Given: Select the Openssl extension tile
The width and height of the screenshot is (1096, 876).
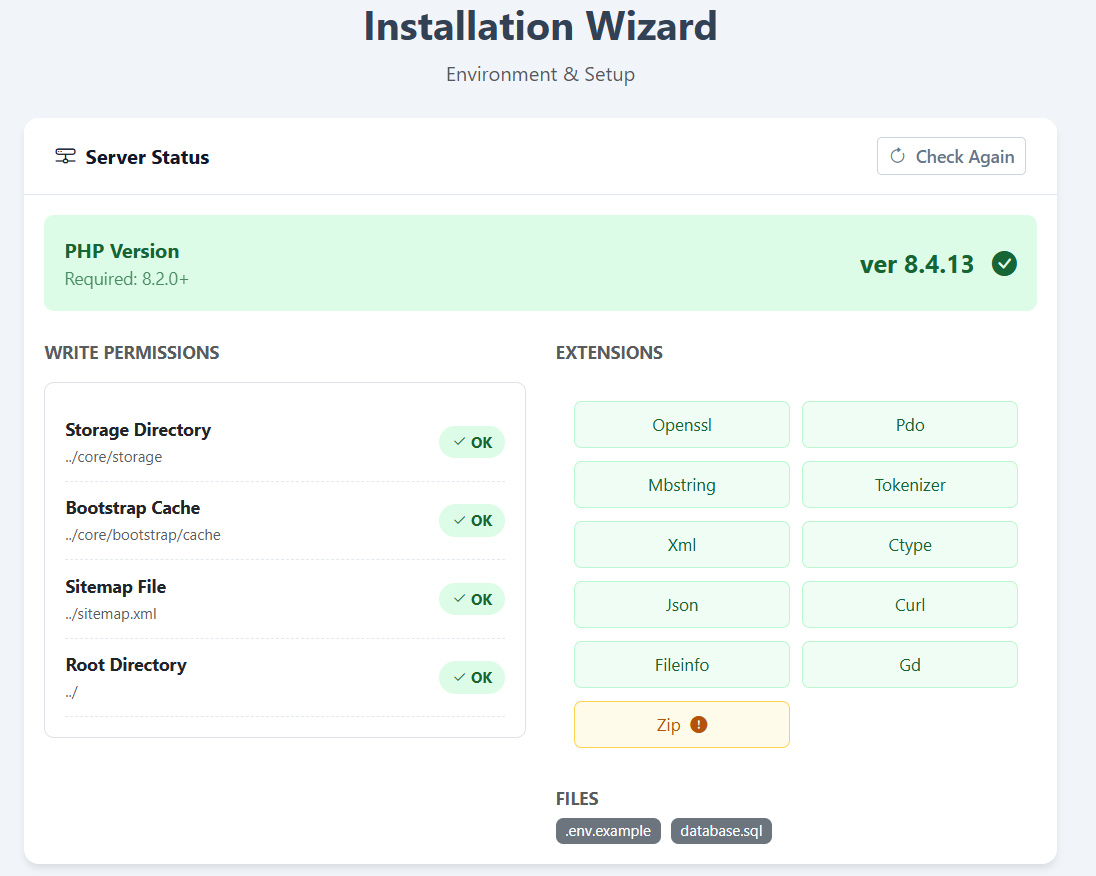Looking at the screenshot, I should tap(681, 425).
